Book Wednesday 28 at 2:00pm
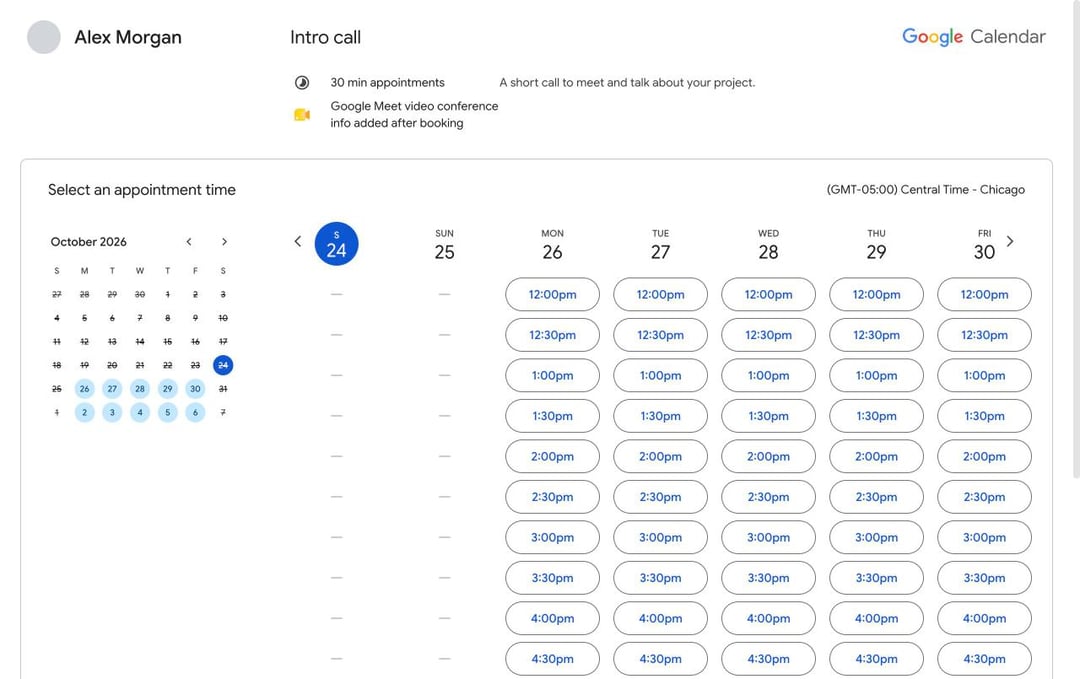The height and width of the screenshot is (679, 1080). click(768, 457)
